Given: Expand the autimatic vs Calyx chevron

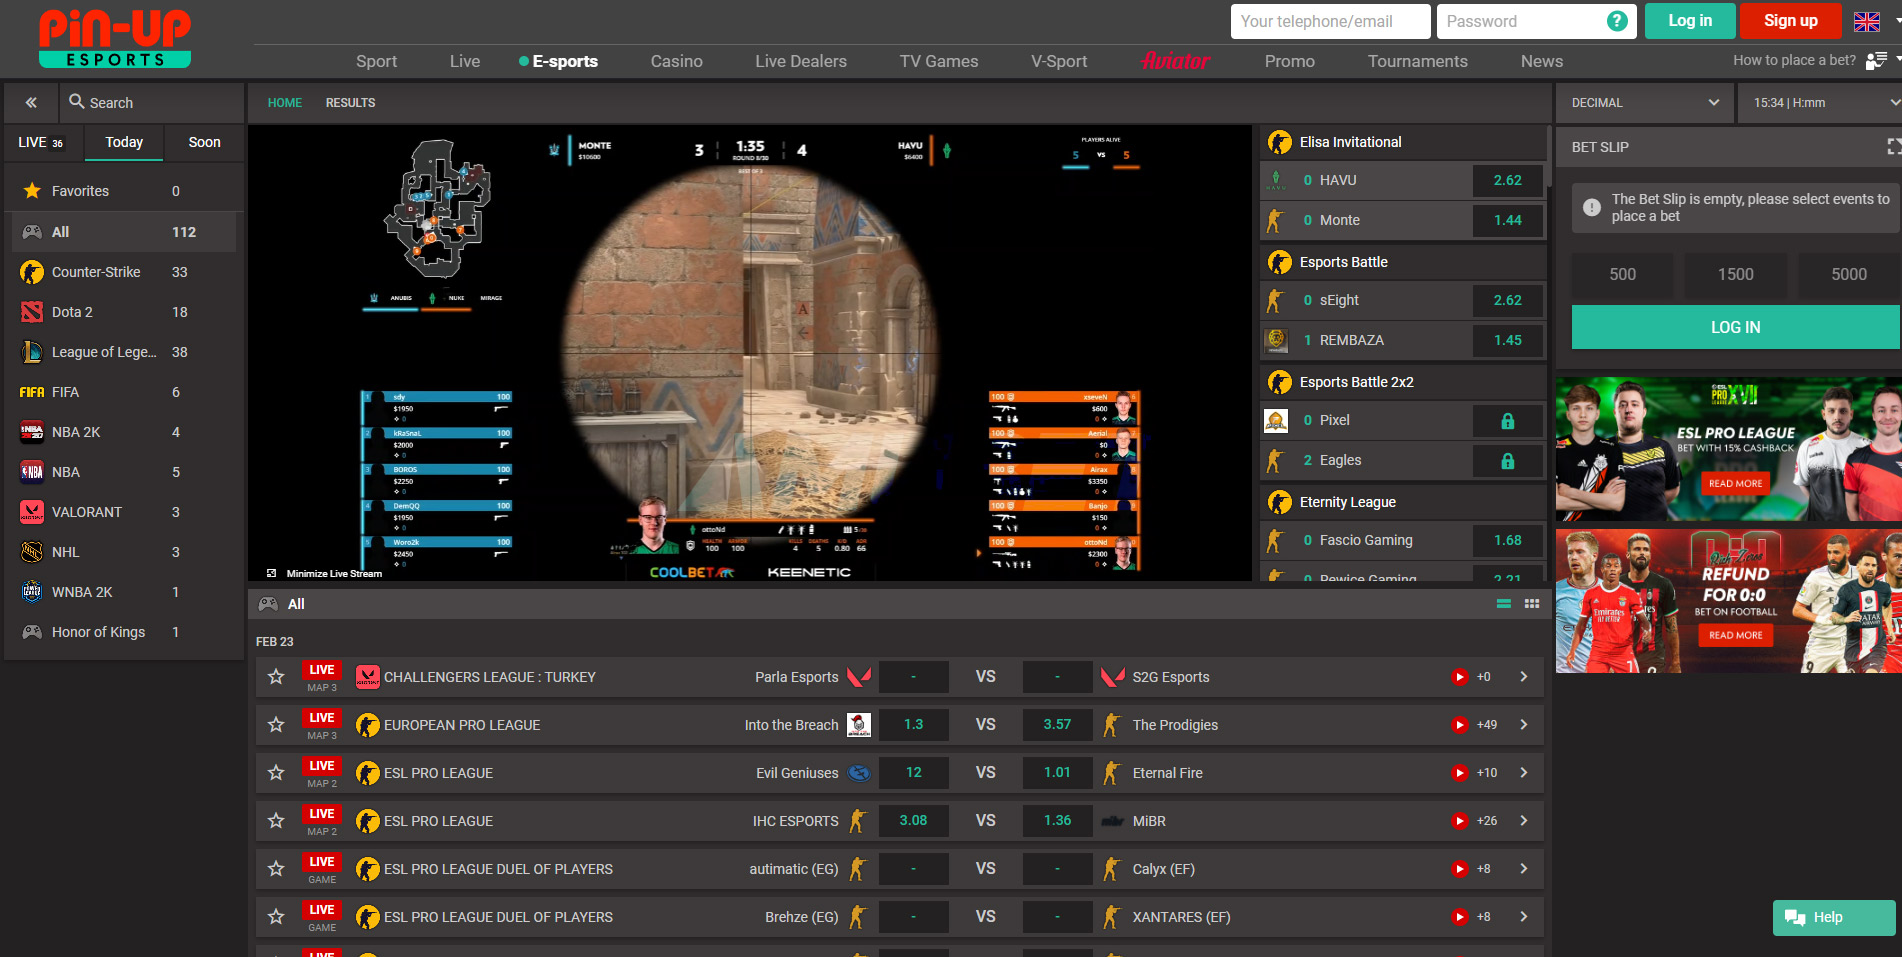Looking at the screenshot, I should (x=1523, y=869).
